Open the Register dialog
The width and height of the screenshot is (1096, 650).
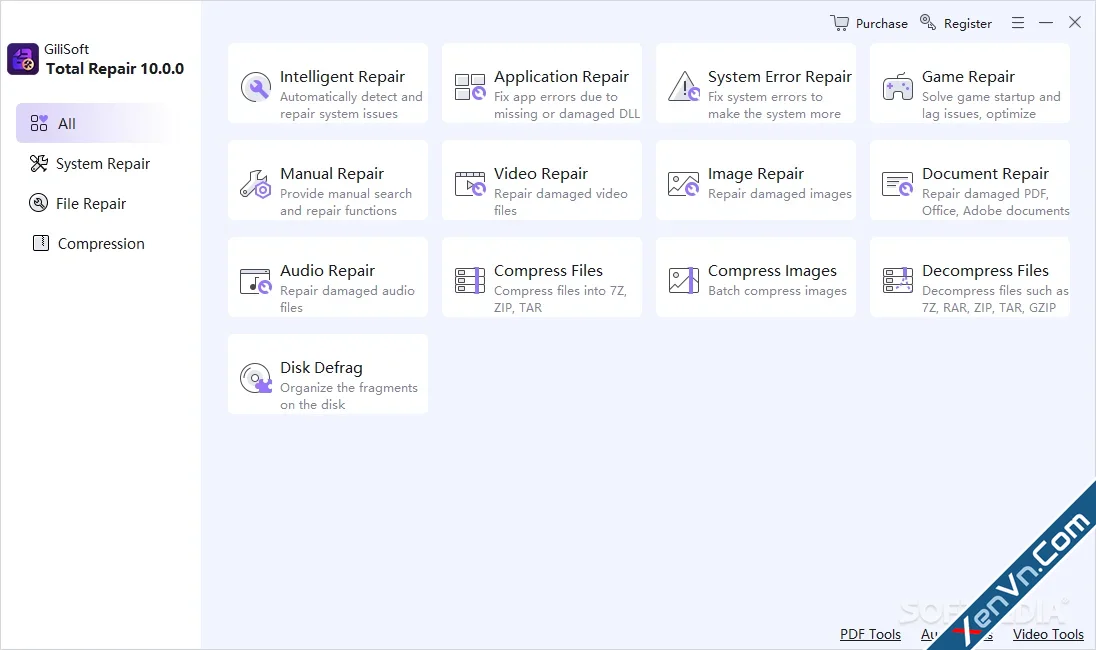(x=967, y=24)
